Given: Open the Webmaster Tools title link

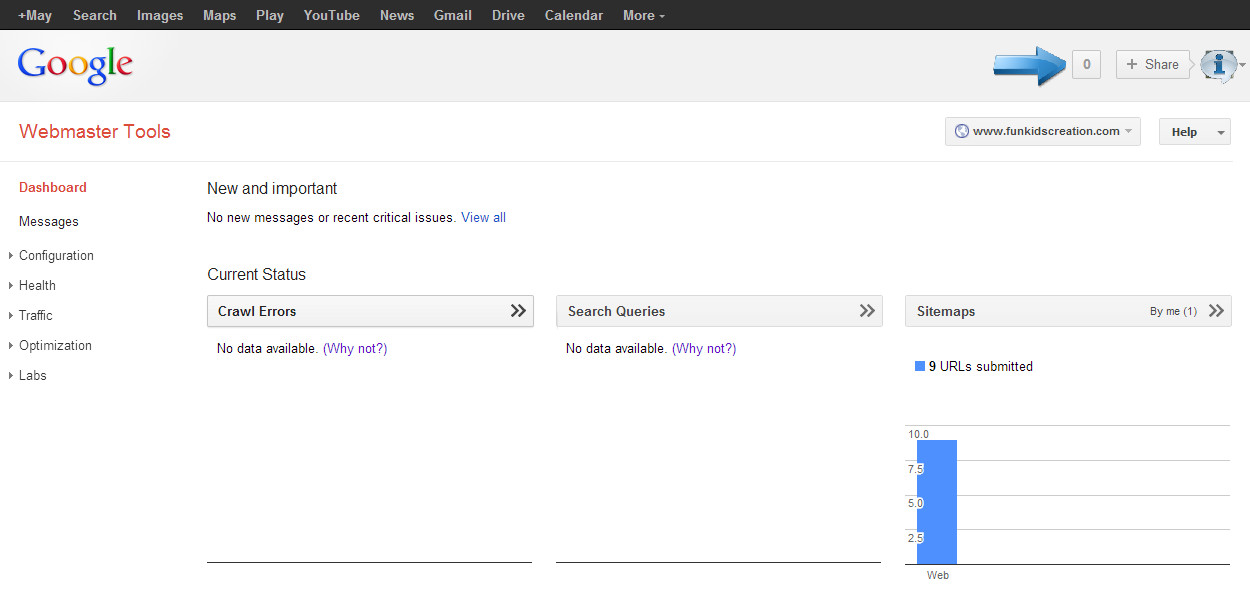Looking at the screenshot, I should click(95, 131).
